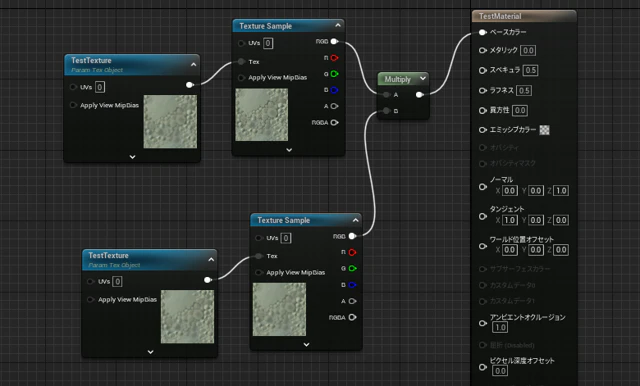Click the ノーマル input pin
The image size is (640, 386).
[482, 187]
